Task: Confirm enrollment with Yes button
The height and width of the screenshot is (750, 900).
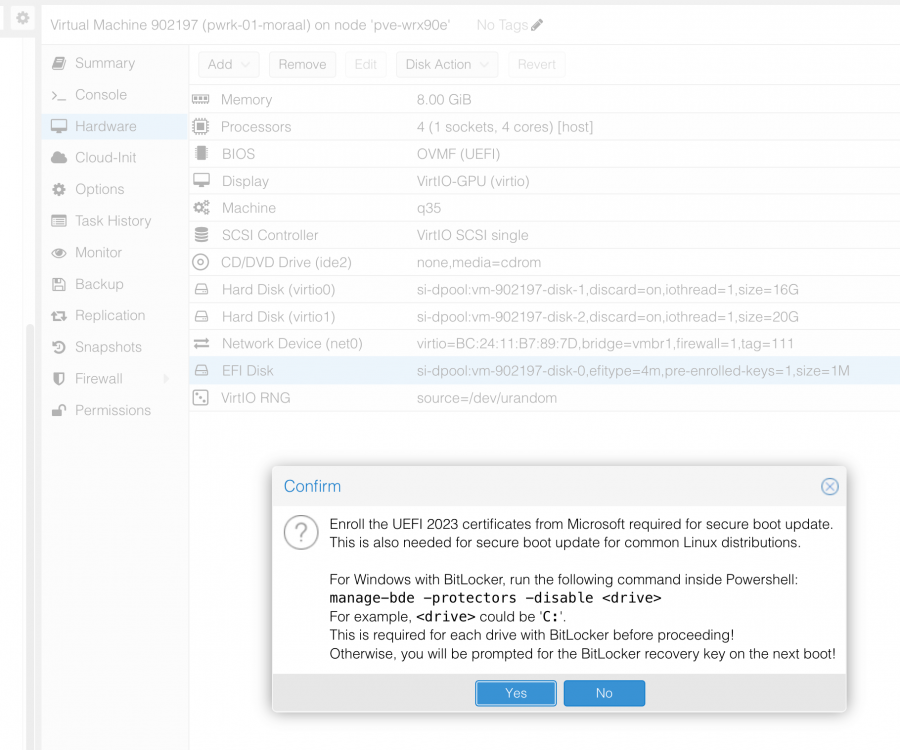Action: (x=515, y=693)
